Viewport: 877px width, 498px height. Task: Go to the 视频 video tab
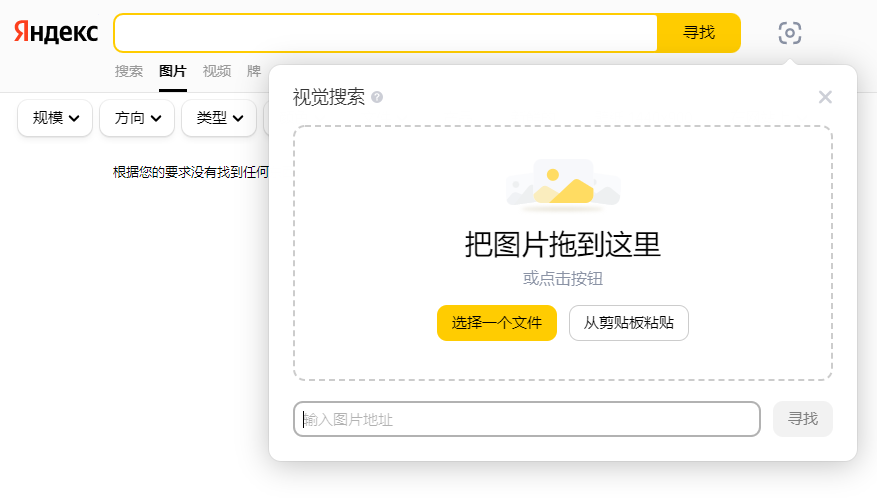217,71
